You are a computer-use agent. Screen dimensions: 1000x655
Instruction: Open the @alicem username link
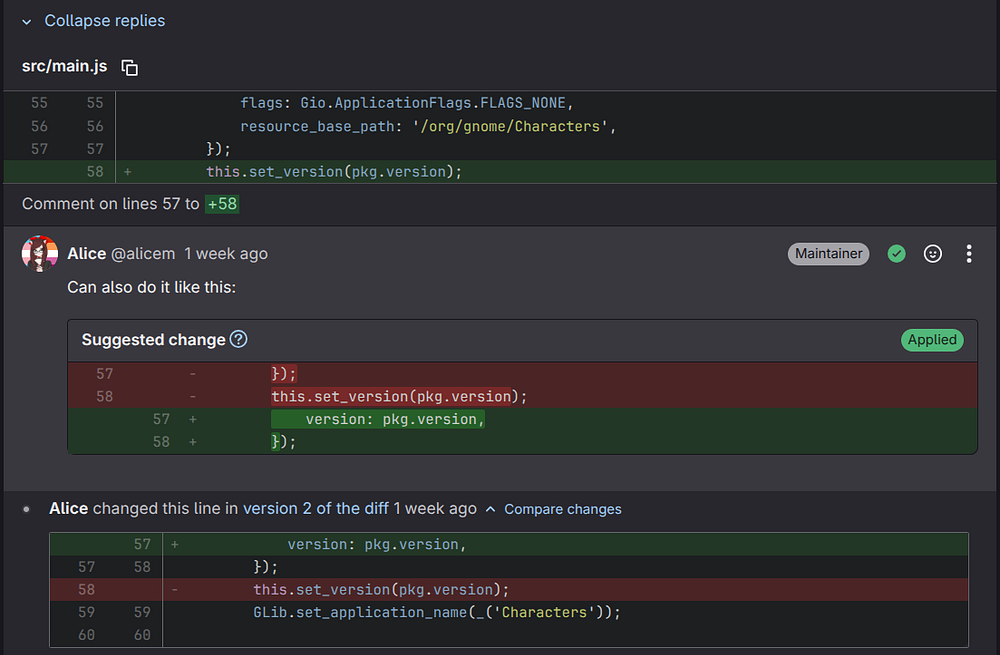coord(143,254)
